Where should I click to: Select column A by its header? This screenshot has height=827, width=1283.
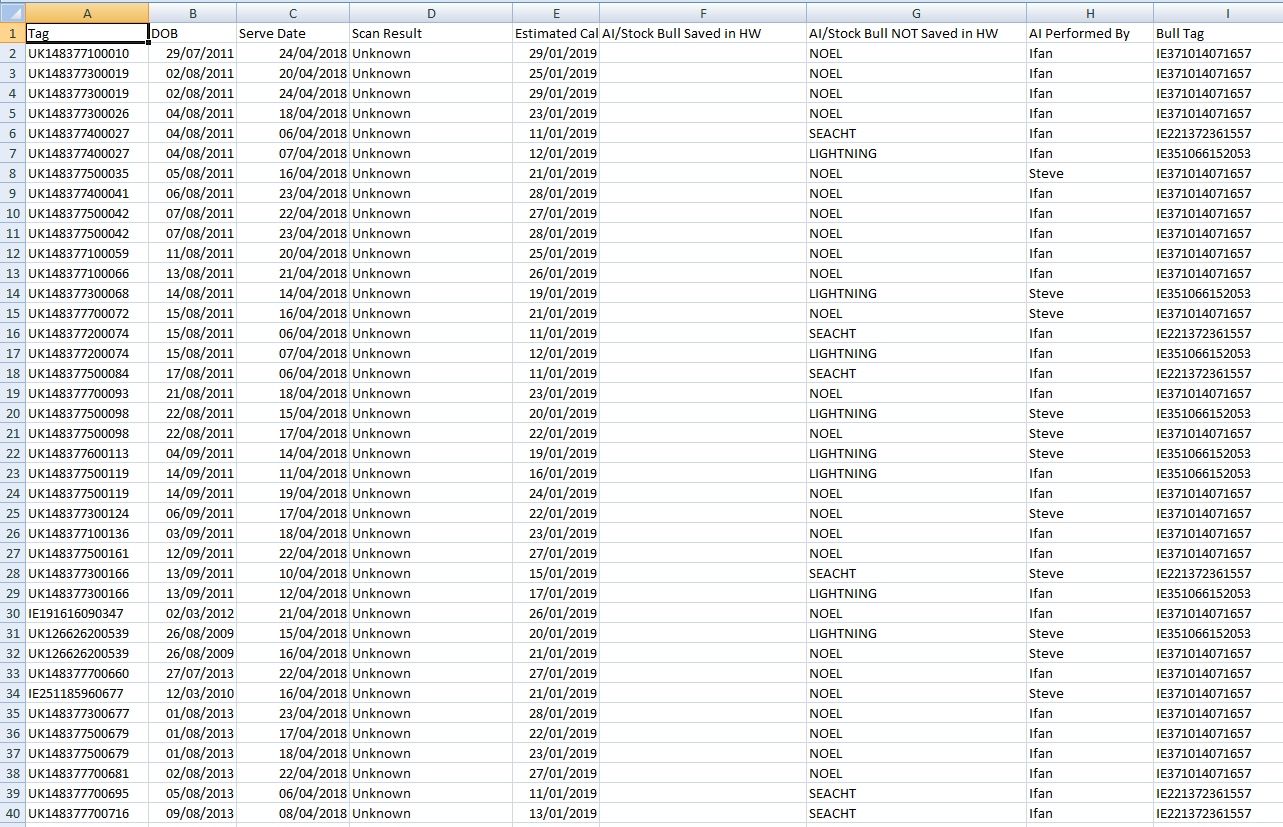[x=88, y=13]
